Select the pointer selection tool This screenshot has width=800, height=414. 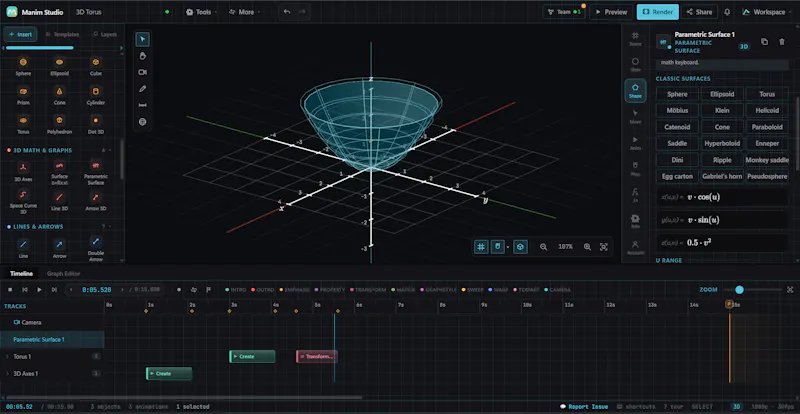[x=142, y=39]
